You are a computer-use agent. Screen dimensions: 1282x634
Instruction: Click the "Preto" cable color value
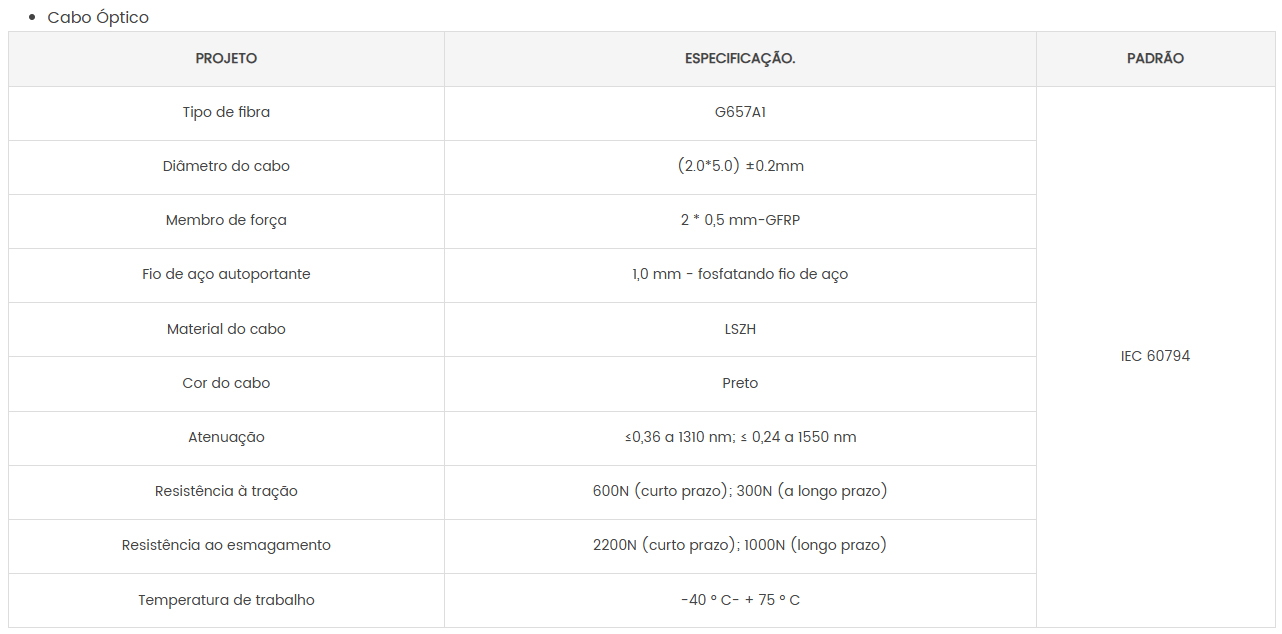pos(740,383)
